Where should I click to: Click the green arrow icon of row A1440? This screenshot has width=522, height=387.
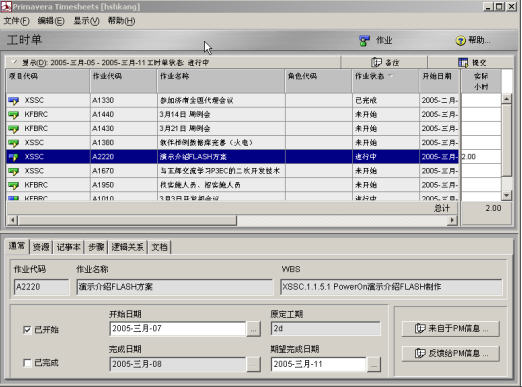(x=14, y=115)
